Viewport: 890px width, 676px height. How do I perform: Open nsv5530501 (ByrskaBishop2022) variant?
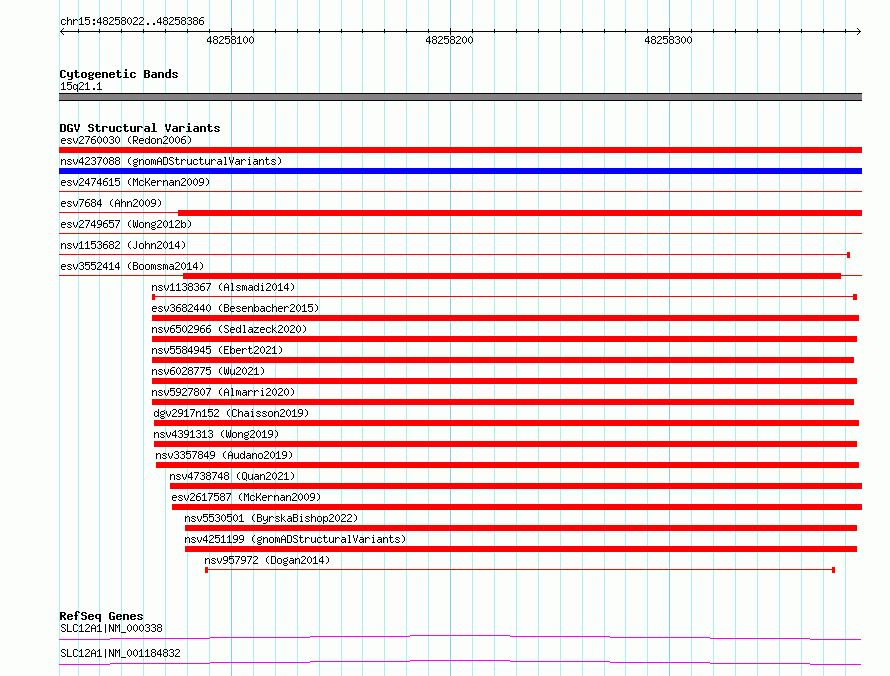tap(271, 518)
